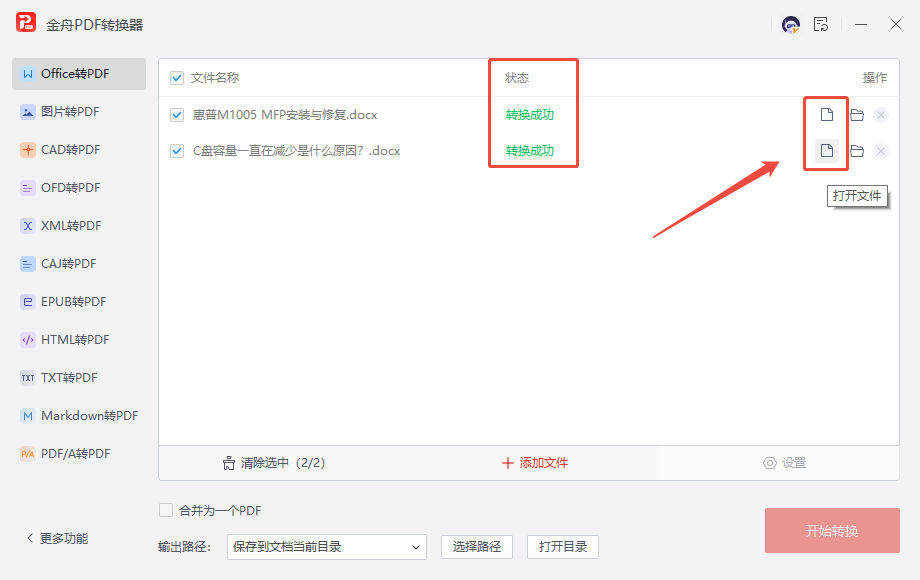Open converted file for C盘容量 row
The image size is (920, 580).
[826, 151]
